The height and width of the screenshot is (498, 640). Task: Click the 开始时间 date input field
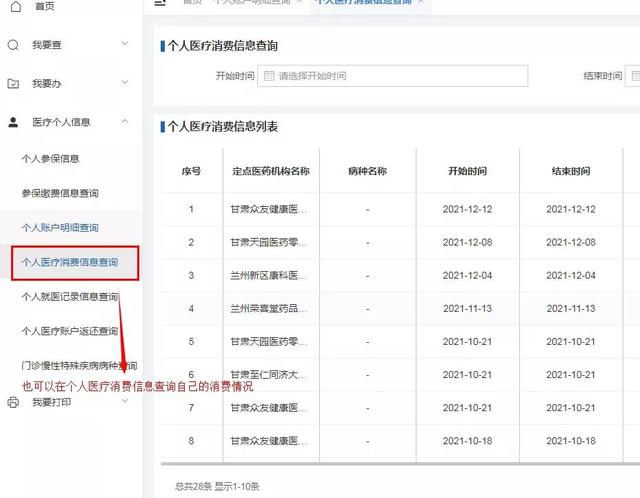point(392,76)
